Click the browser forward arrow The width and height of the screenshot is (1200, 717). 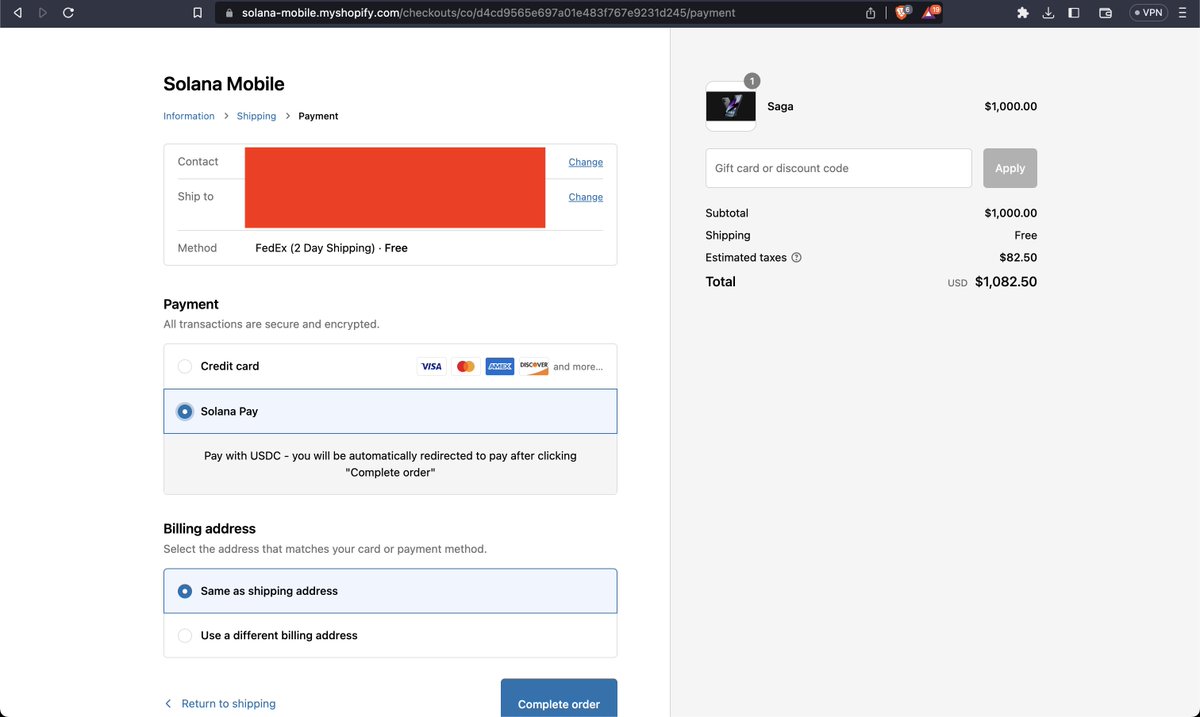42,13
